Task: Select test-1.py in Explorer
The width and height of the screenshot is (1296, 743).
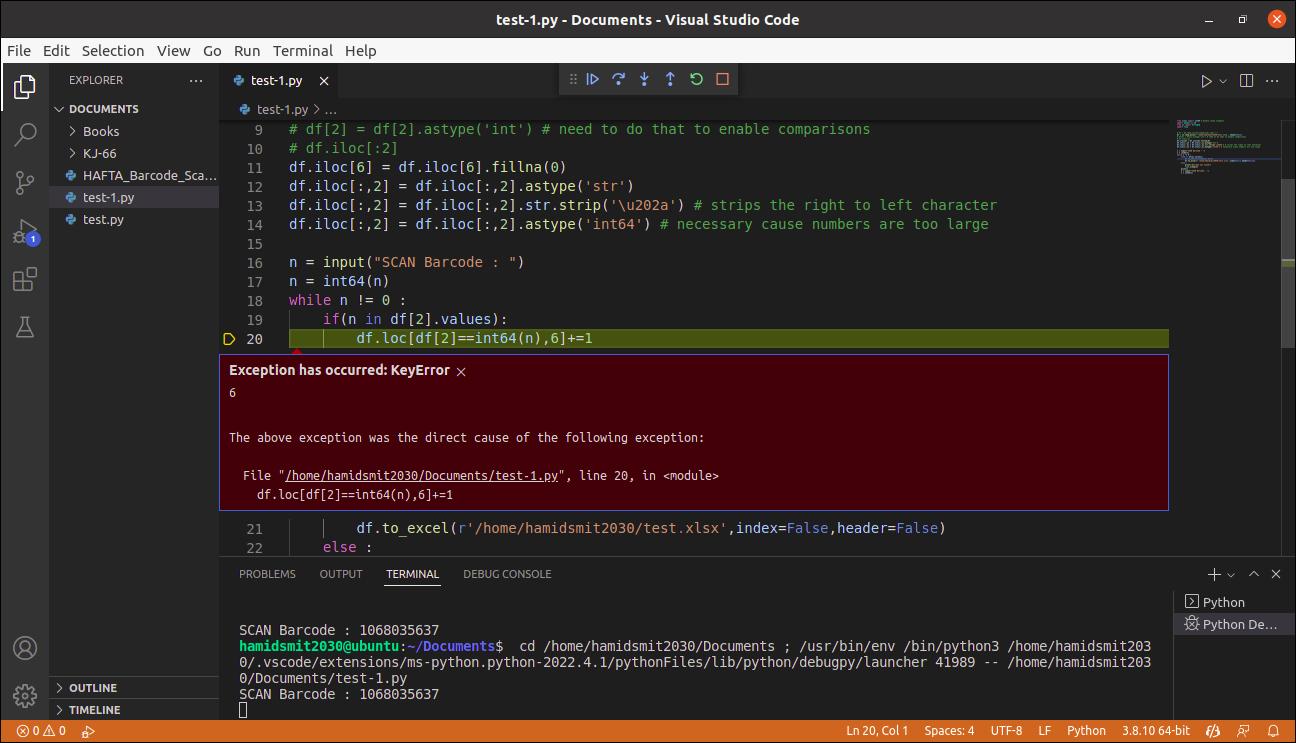Action: click(134, 197)
